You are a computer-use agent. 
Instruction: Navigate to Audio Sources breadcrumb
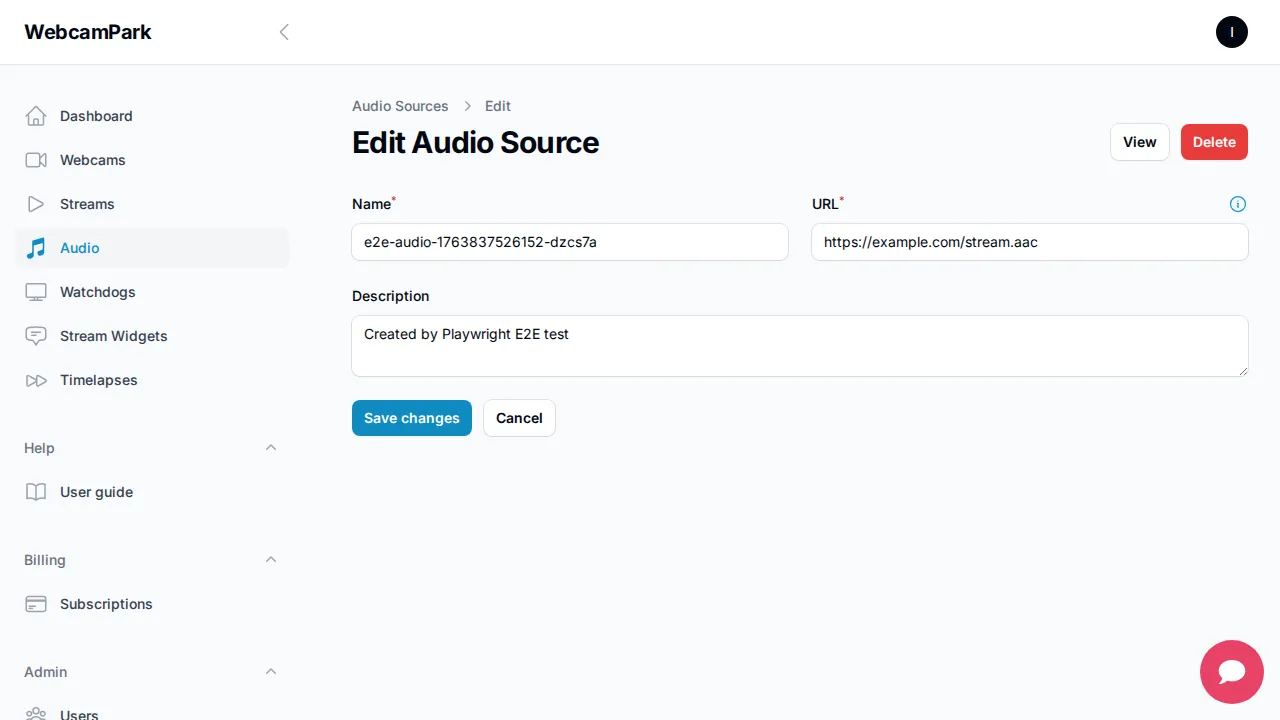point(400,106)
